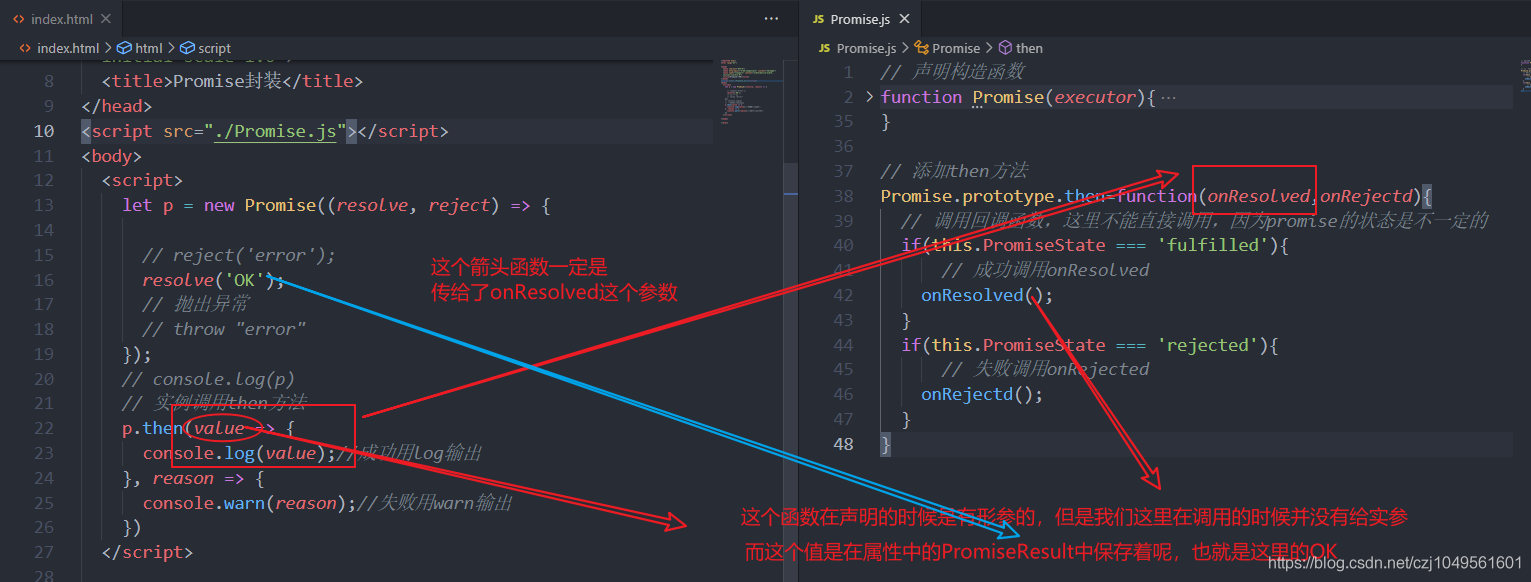This screenshot has width=1531, height=582.
Task: Open the editor More Actions ellipsis menu
Action: click(x=771, y=19)
